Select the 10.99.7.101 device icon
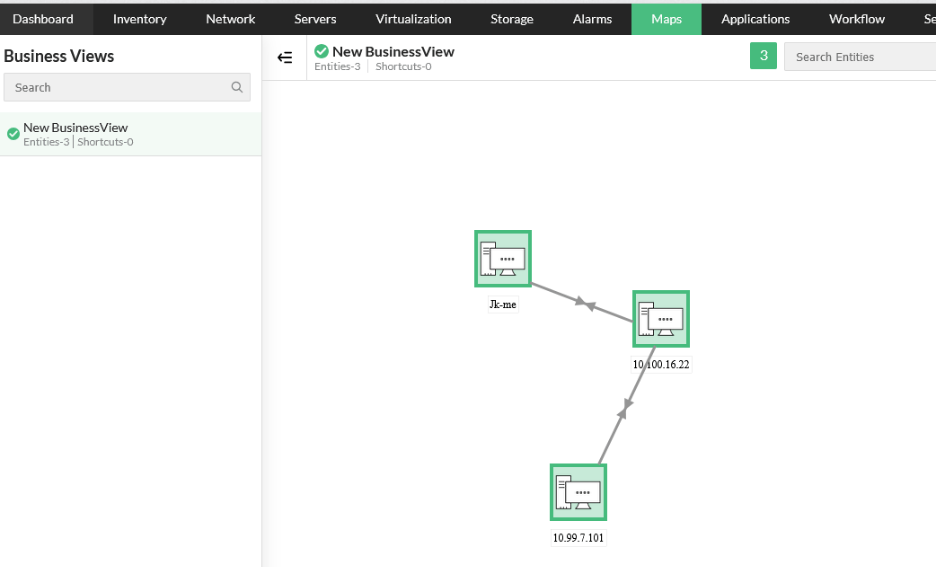Viewport: 936px width, 567px height. 578,492
